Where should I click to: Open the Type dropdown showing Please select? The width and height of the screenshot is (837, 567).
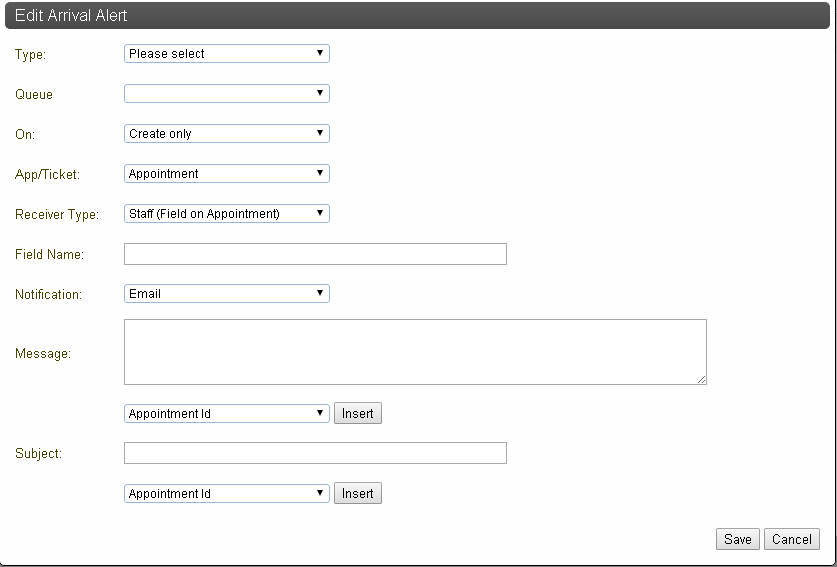point(227,53)
